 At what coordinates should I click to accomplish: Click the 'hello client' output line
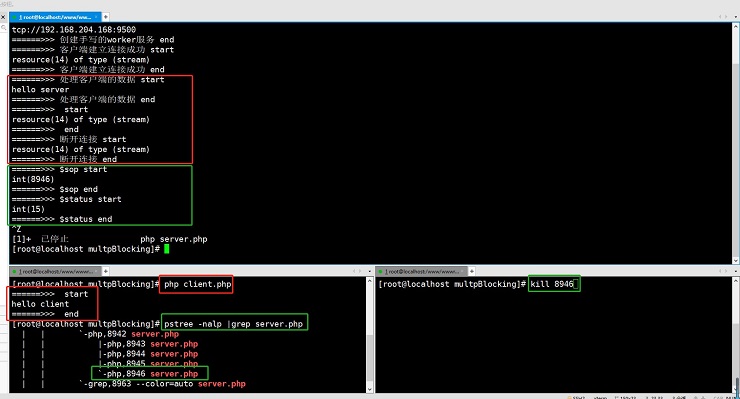[x=40, y=304]
